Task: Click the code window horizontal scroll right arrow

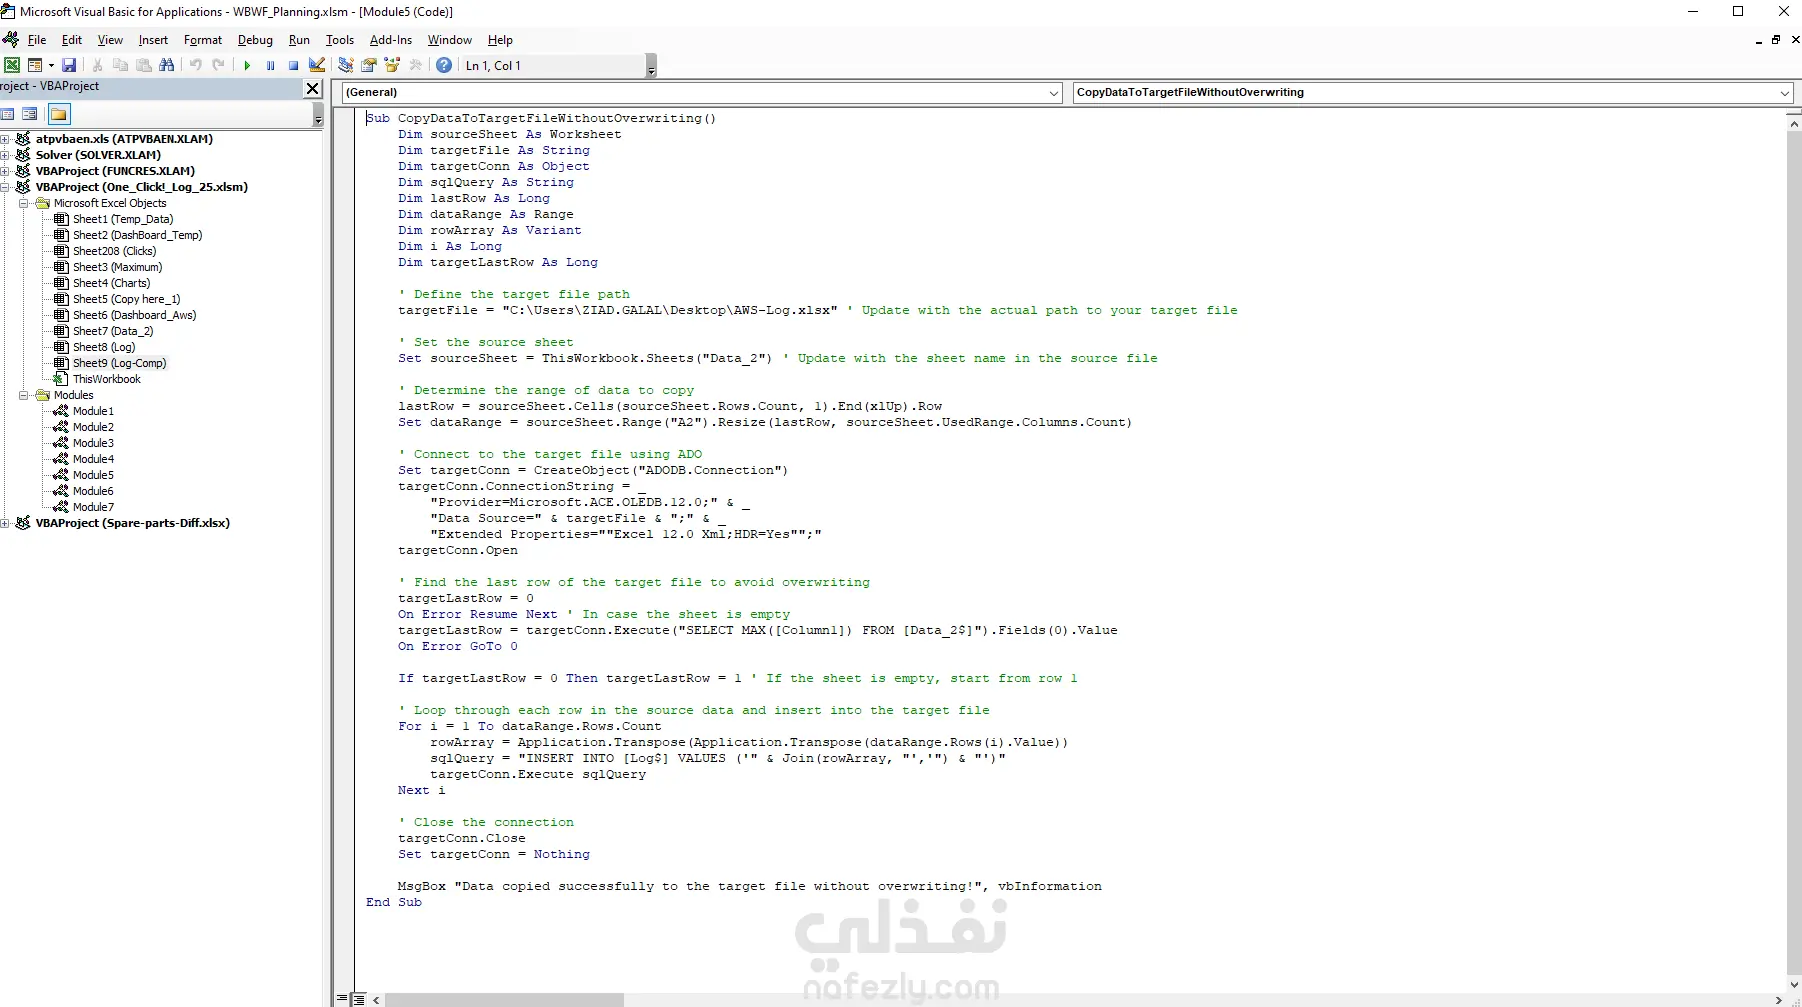Action: point(1778,1000)
